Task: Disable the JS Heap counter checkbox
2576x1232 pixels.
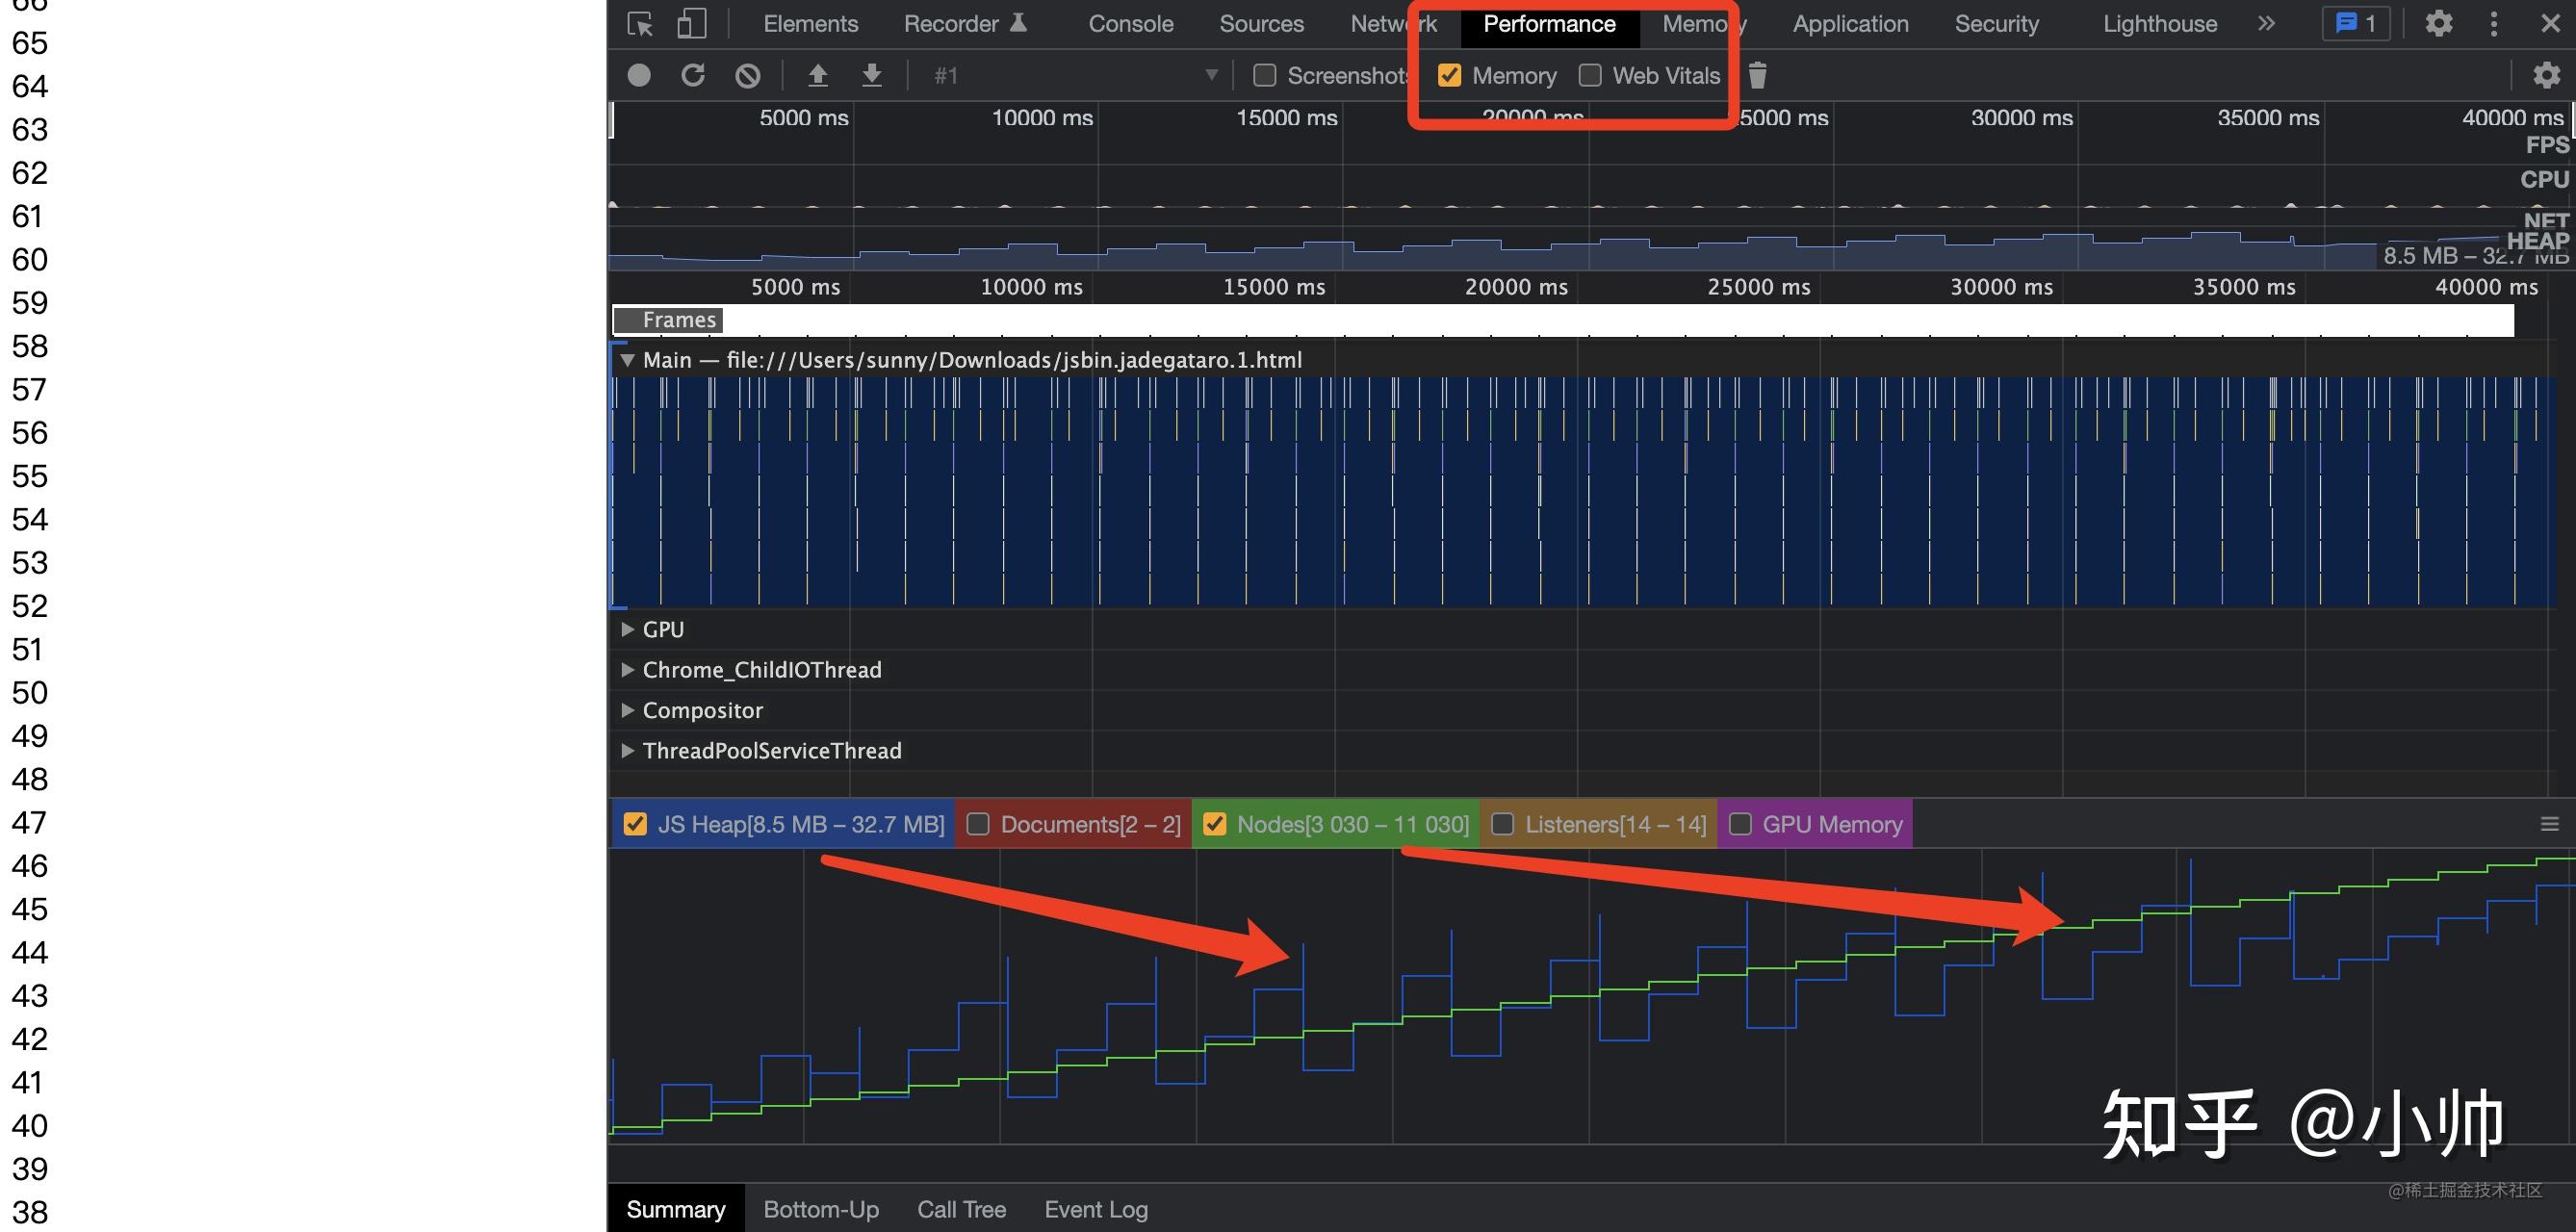Action: coord(634,824)
